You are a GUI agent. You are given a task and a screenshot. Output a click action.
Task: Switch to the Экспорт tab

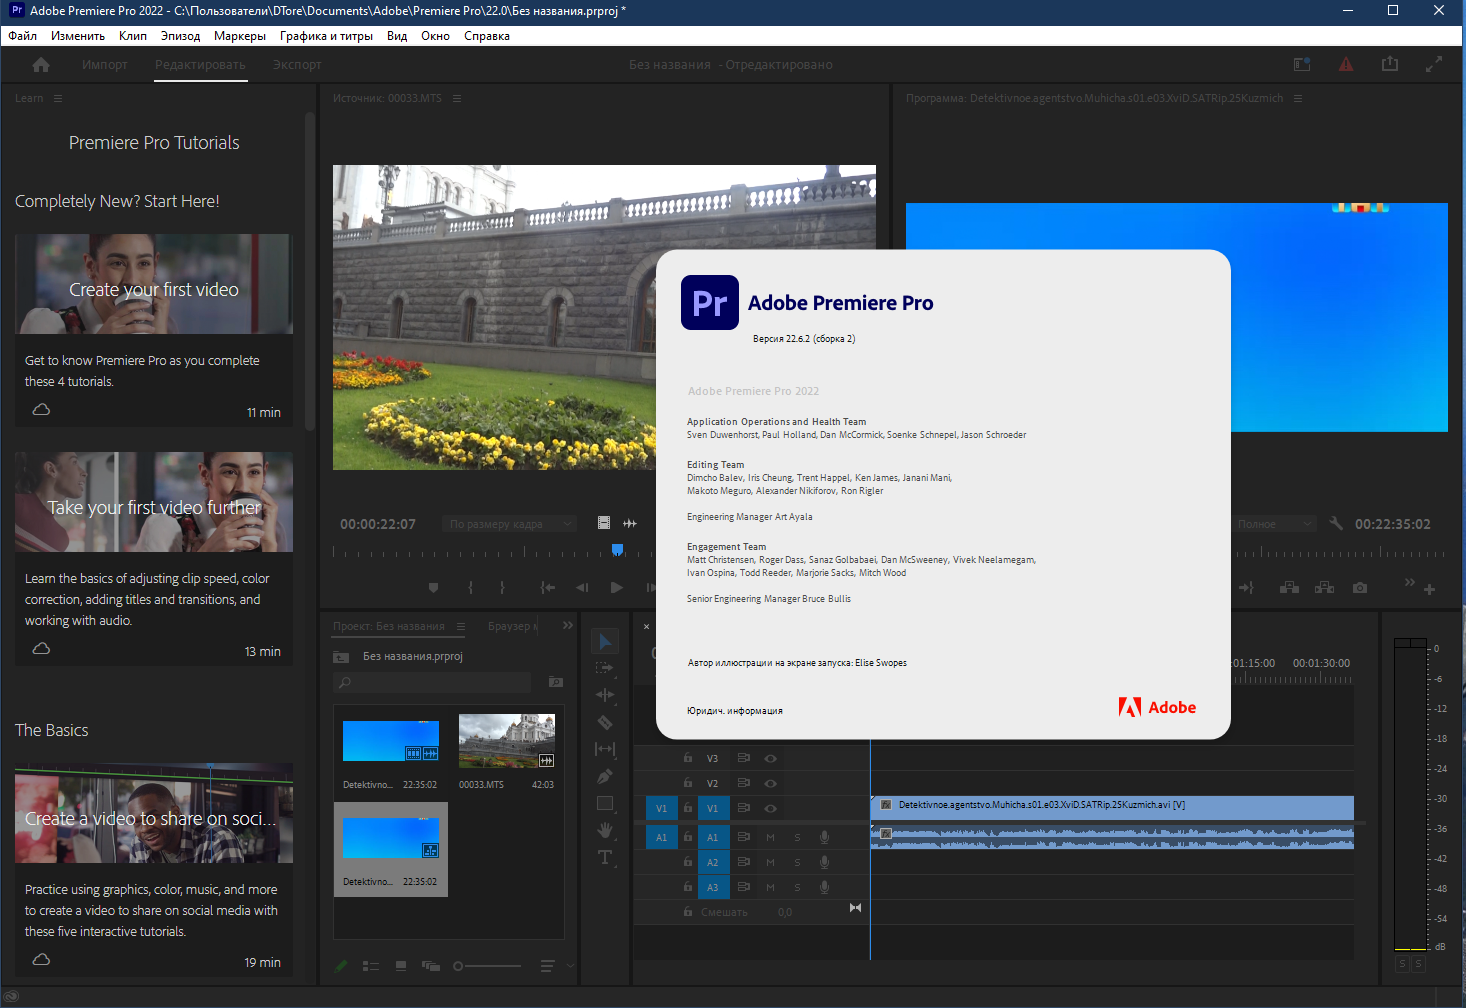tap(297, 65)
